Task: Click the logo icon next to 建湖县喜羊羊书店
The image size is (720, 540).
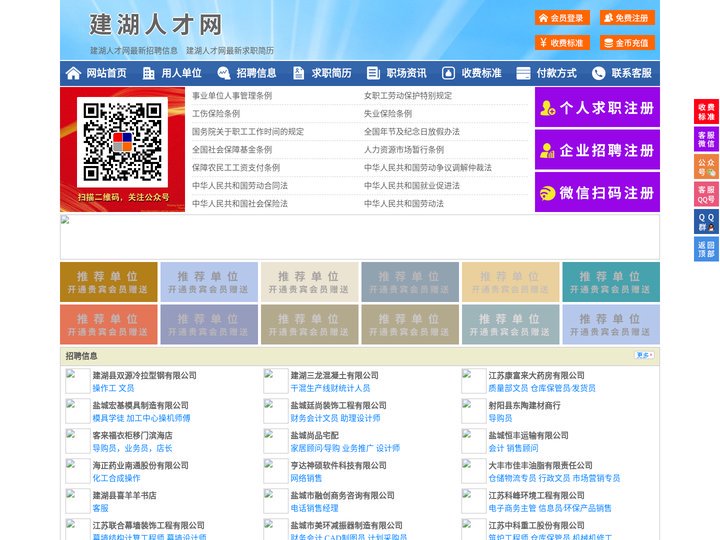Action: 77,501
